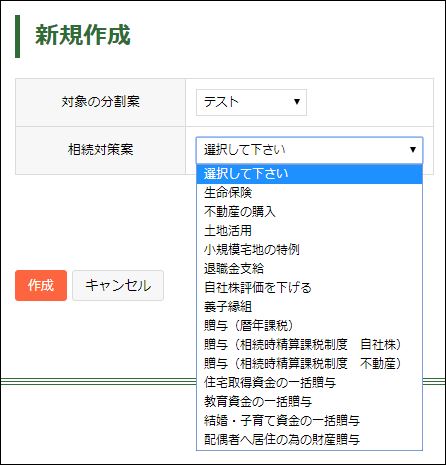The height and width of the screenshot is (465, 446).
Task: Open the 対象の分割案 dropdown showing テスト
Action: (x=251, y=102)
